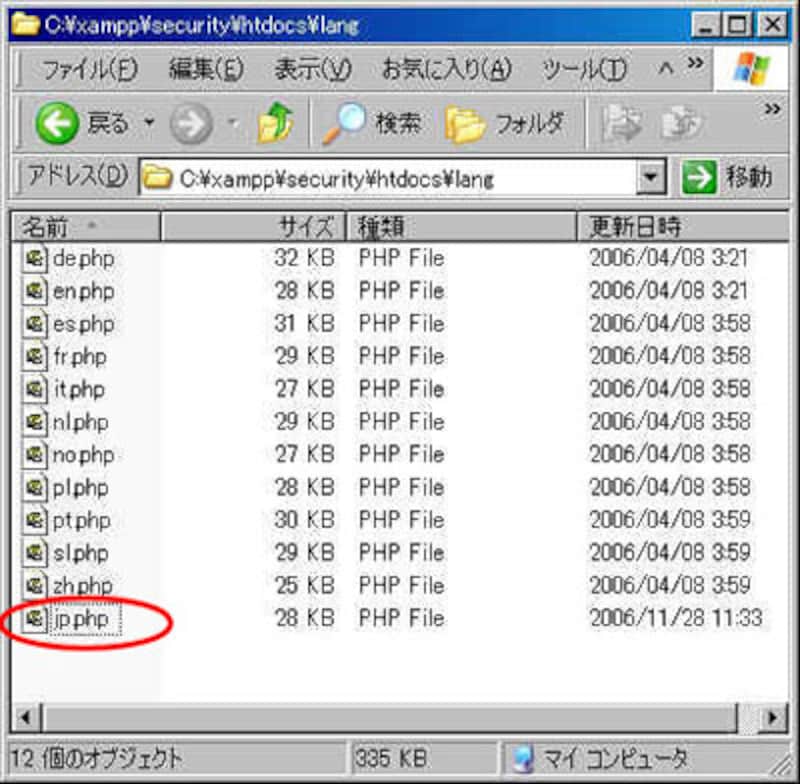Open the お気に入り(A) menu
This screenshot has height=784, width=800.
[446, 70]
